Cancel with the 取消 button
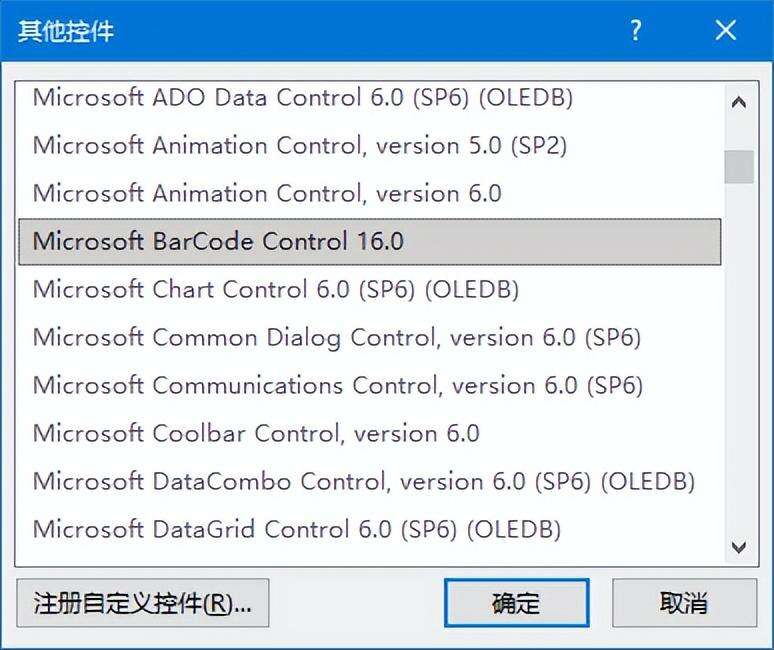Image resolution: width=774 pixels, height=650 pixels. pyautogui.click(x=684, y=603)
